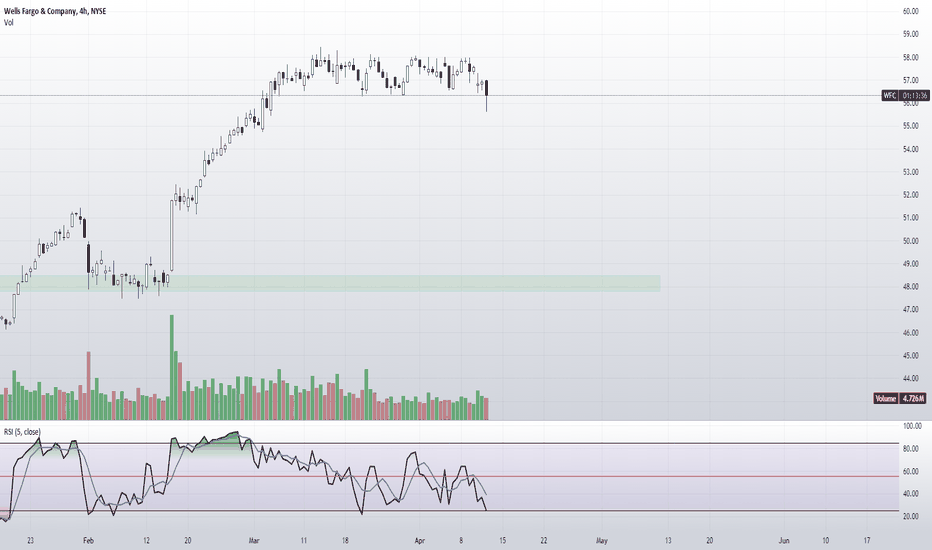Click the RSI 40.00 scale label
Screen dimensions: 932x550
click(912, 494)
